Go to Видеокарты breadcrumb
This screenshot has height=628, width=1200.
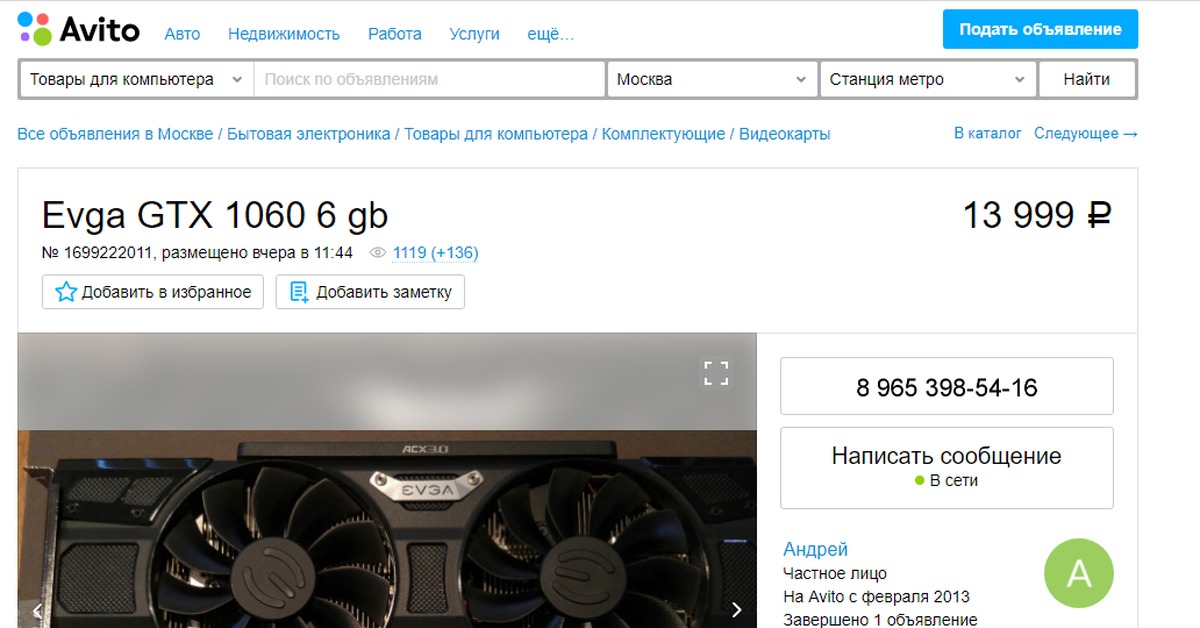click(x=785, y=134)
